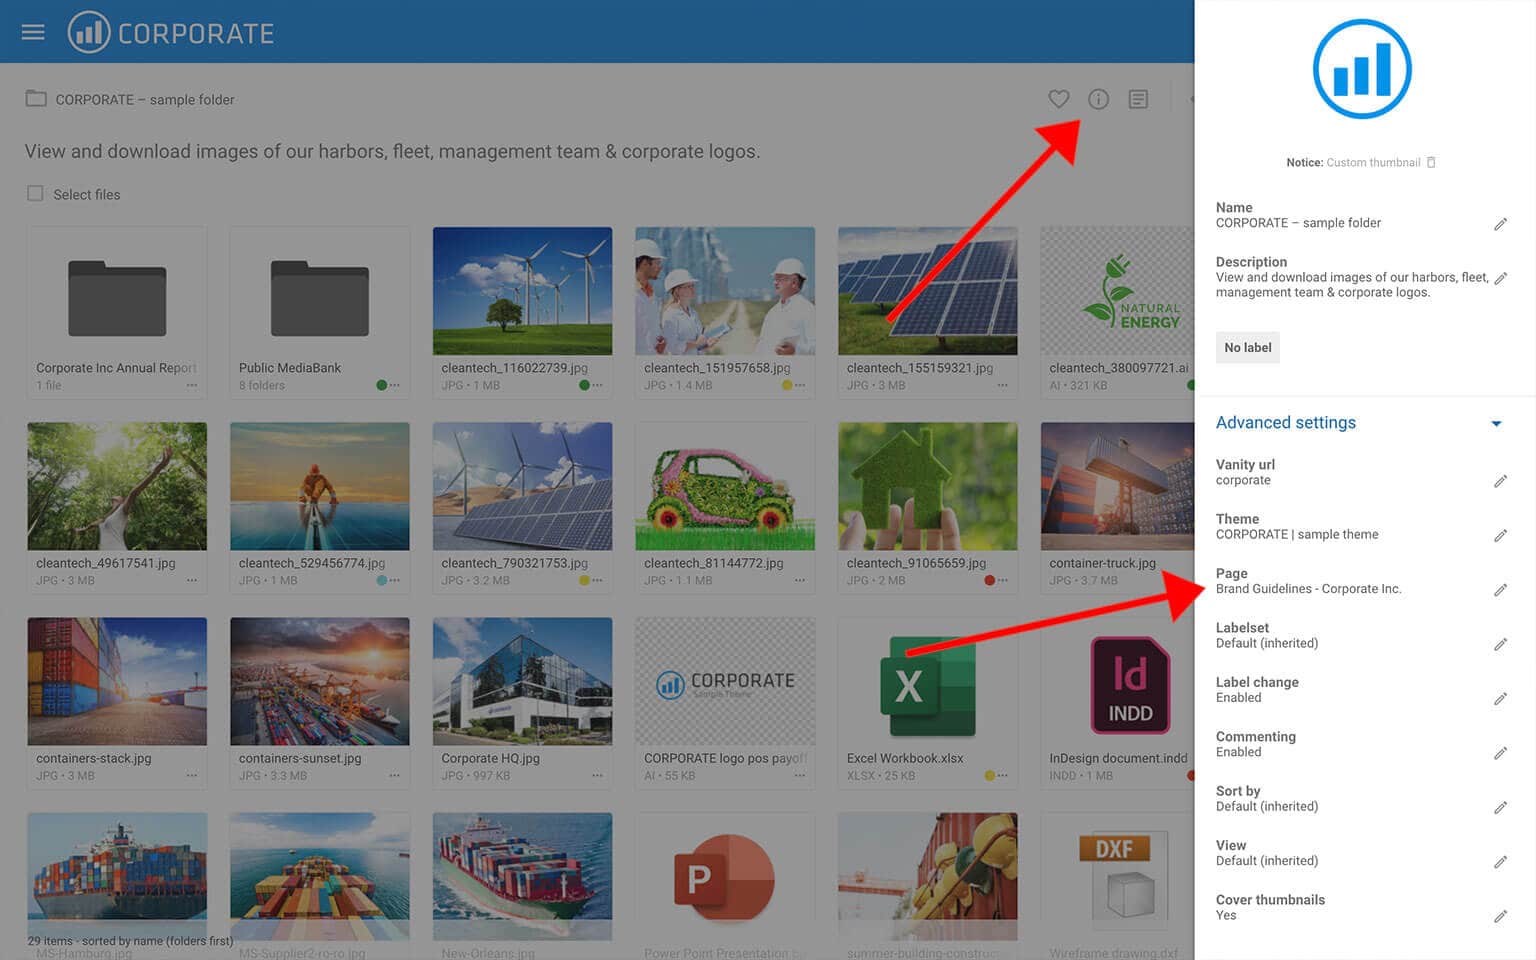Click green label dot on Public MediaBank
The height and width of the screenshot is (960, 1536).
(x=381, y=386)
